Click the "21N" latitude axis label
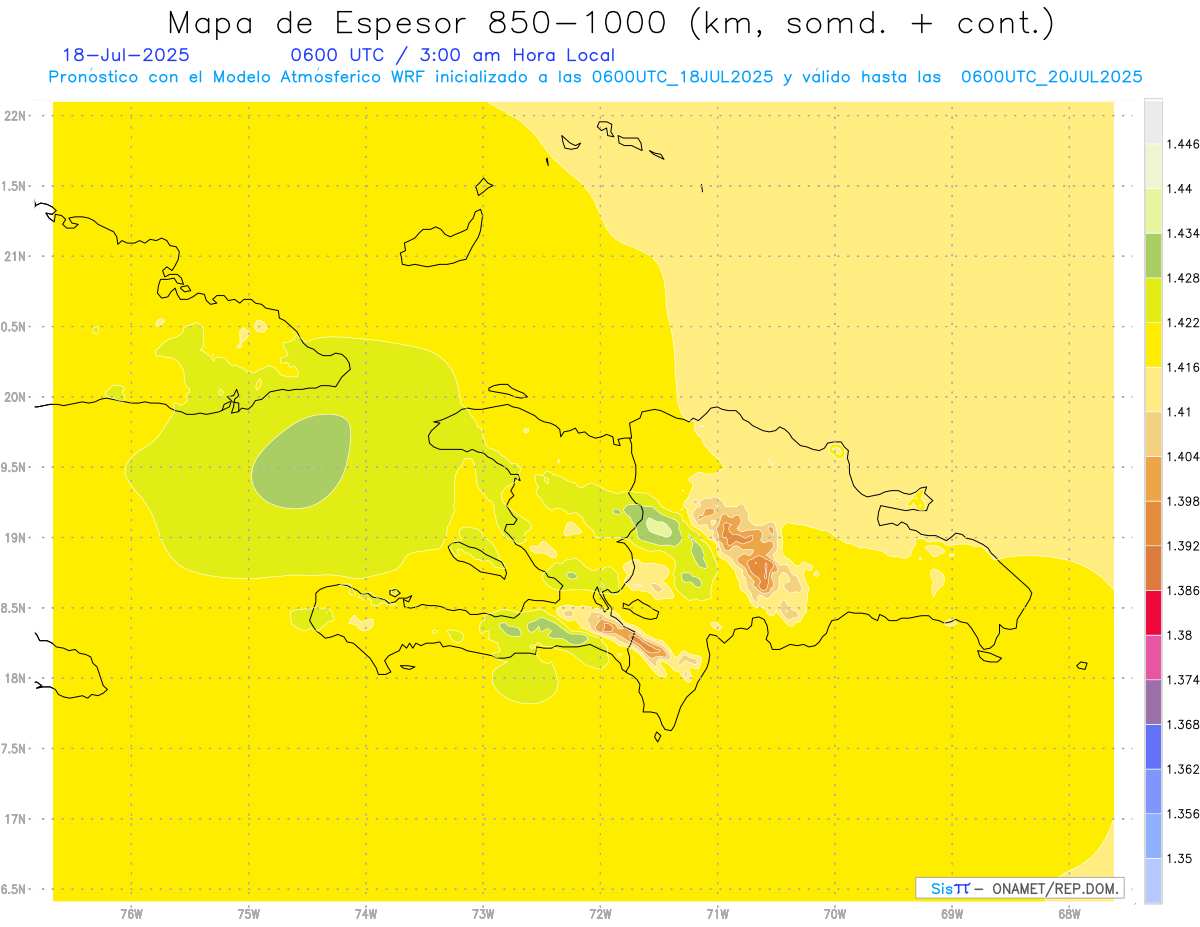 pos(15,257)
